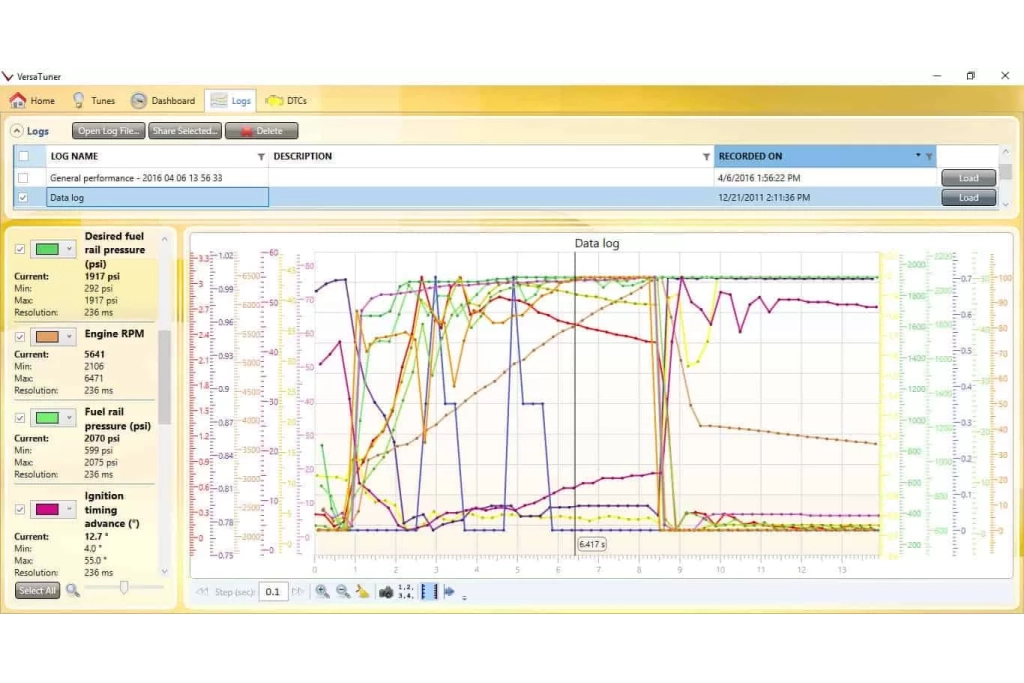The height and width of the screenshot is (683, 1024).
Task: Switch to the Dashboard tab
Action: 163,101
